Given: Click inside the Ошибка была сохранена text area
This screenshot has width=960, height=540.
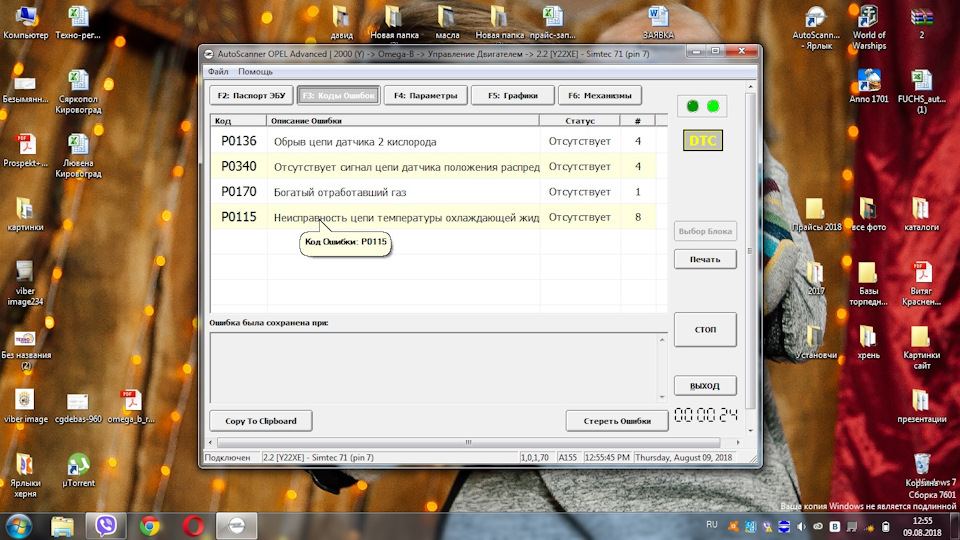Looking at the screenshot, I should pyautogui.click(x=433, y=367).
